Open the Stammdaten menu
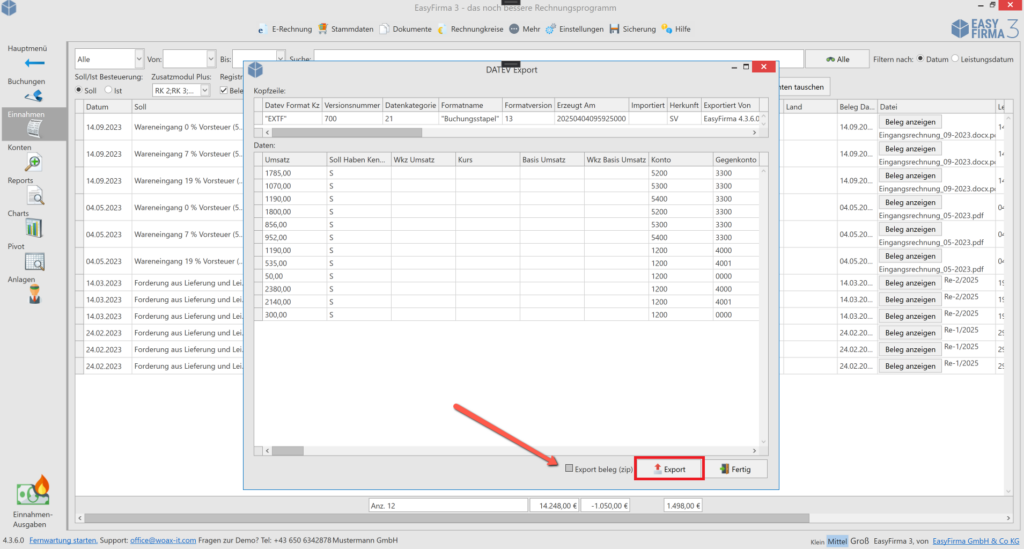Image resolution: width=1024 pixels, height=549 pixels. 352,29
